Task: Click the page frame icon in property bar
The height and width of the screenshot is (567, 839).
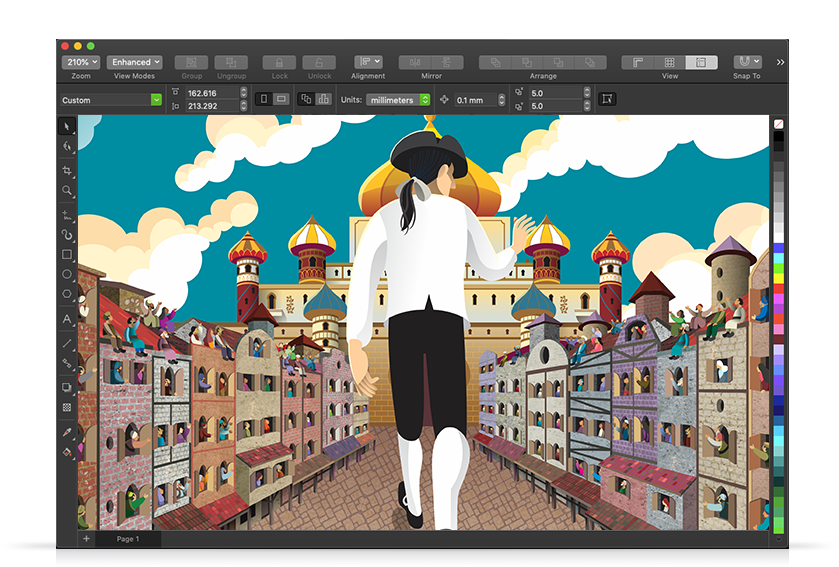Action: (x=607, y=99)
